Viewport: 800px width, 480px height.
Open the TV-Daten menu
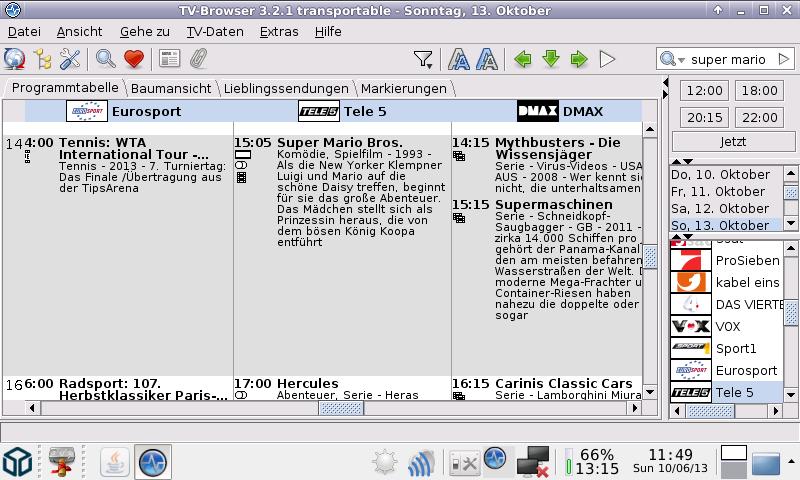tap(215, 31)
